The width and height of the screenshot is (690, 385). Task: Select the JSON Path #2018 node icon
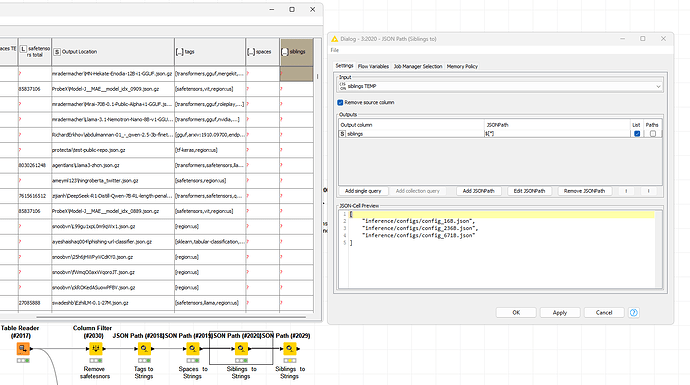pyautogui.click(x=144, y=349)
